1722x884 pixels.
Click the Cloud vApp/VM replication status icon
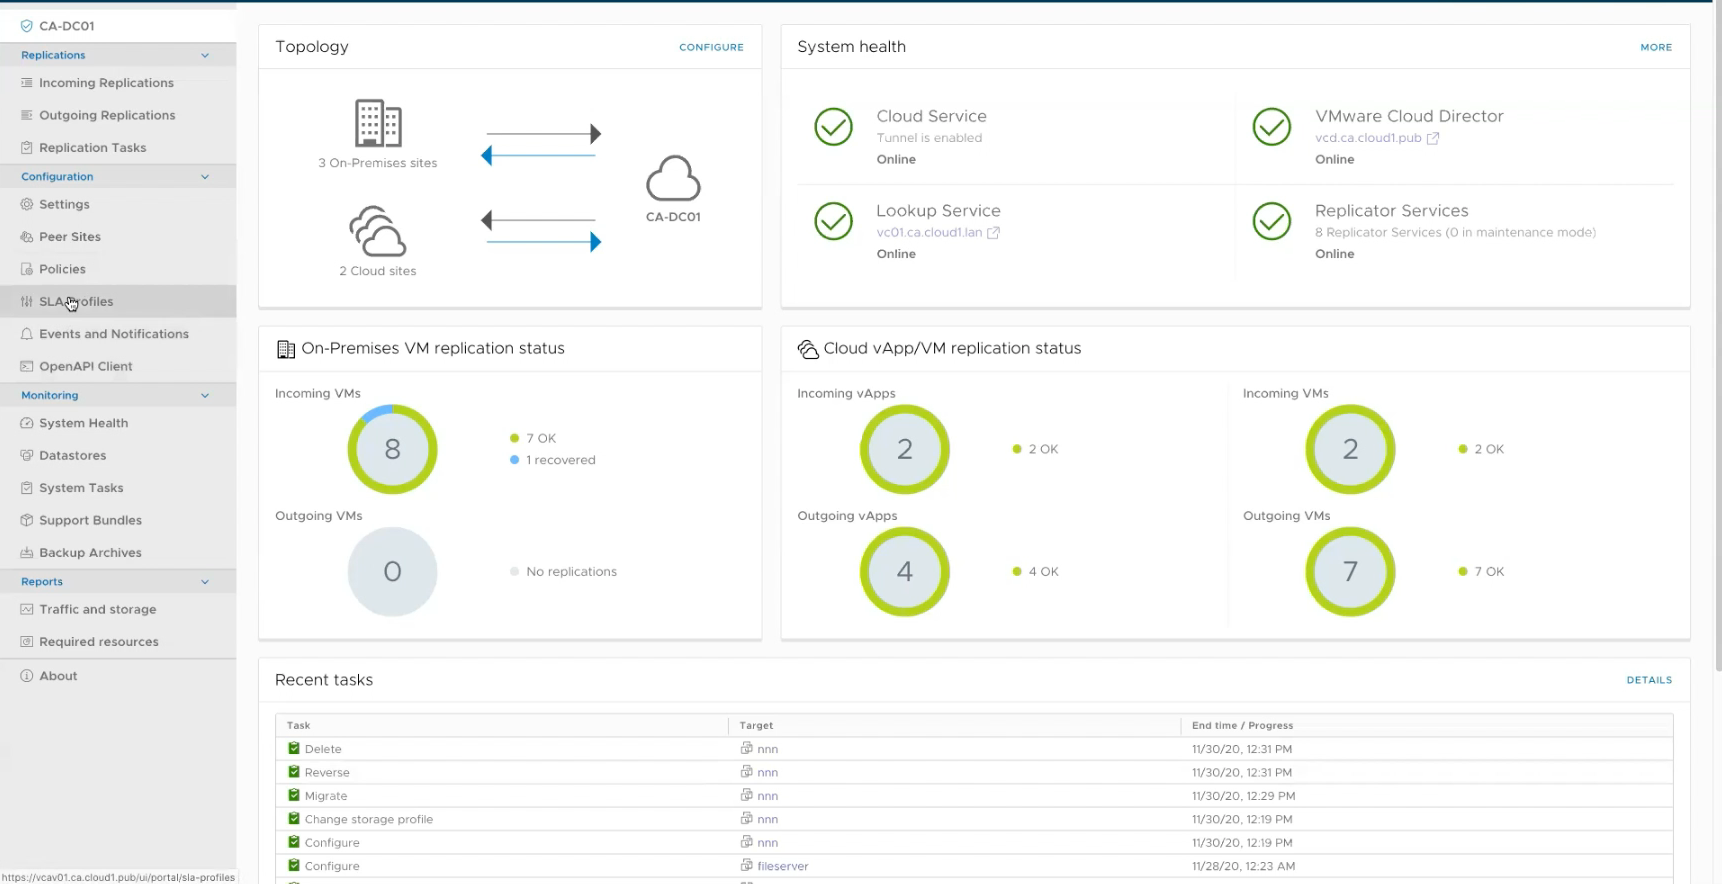tap(808, 349)
